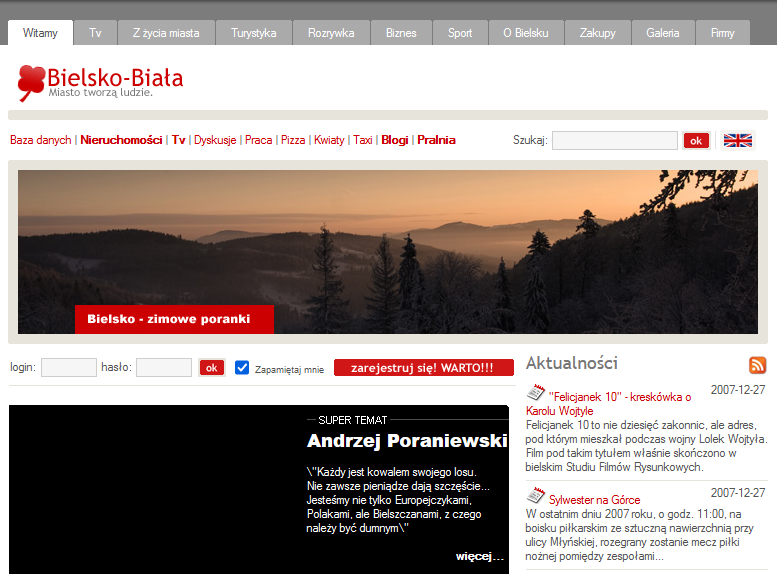Open the Galeria tab
Screen dimensions: 777x574
coord(663,33)
